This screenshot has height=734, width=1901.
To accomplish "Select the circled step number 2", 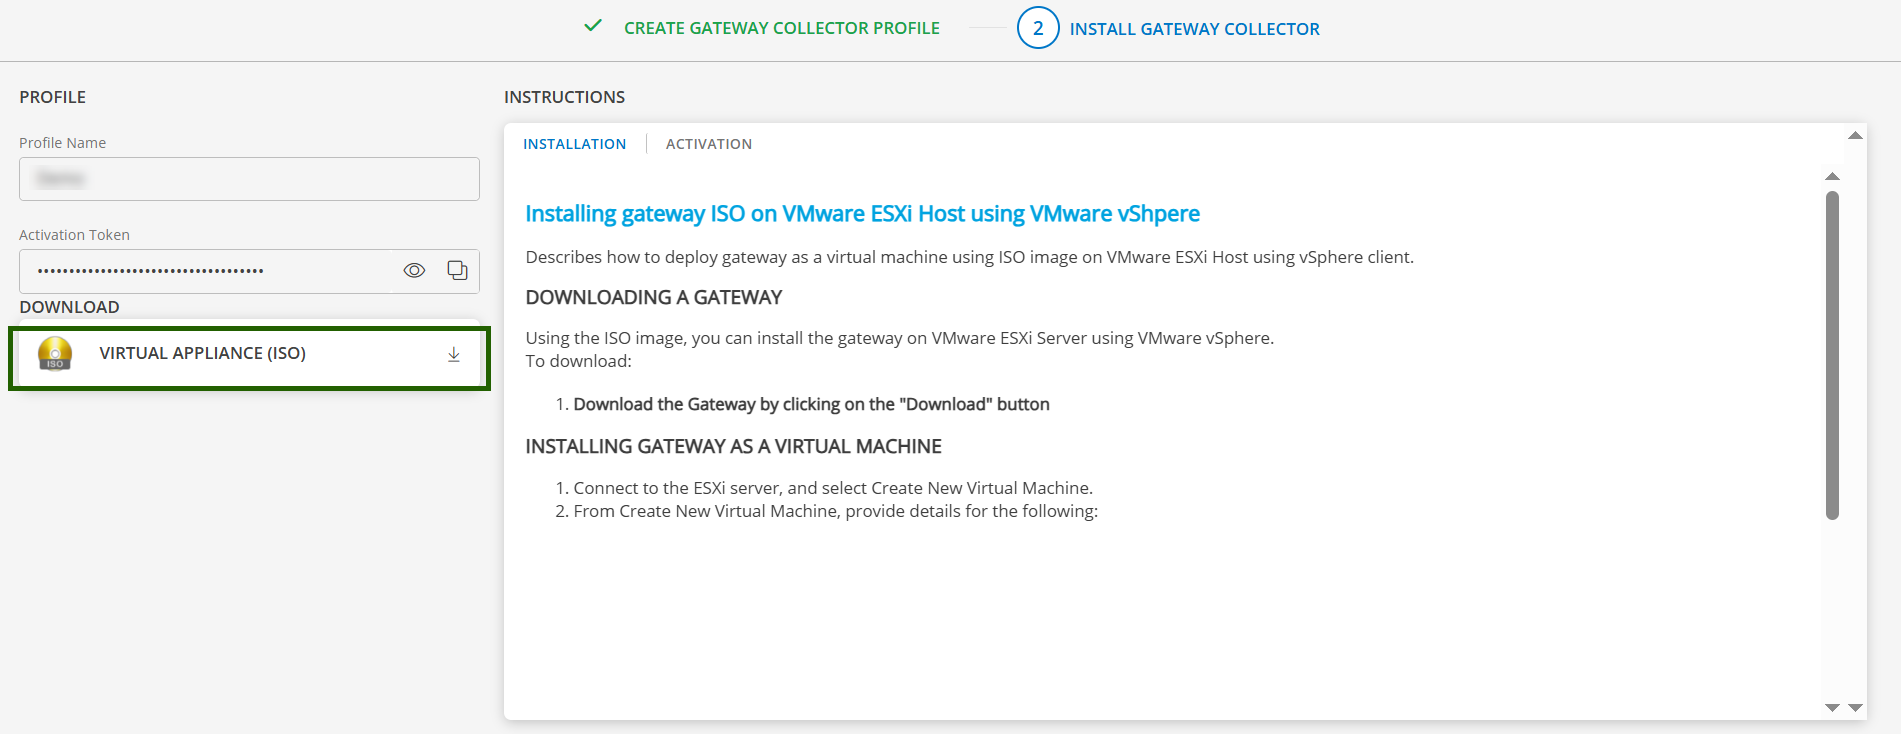I will coord(1037,28).
